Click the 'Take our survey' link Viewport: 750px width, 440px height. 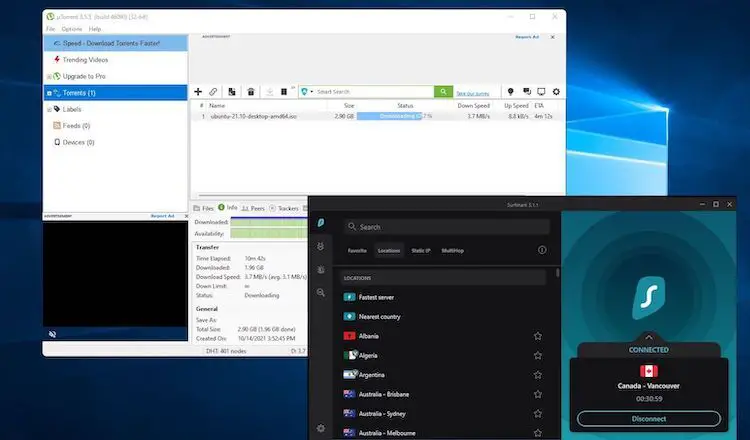(x=473, y=94)
